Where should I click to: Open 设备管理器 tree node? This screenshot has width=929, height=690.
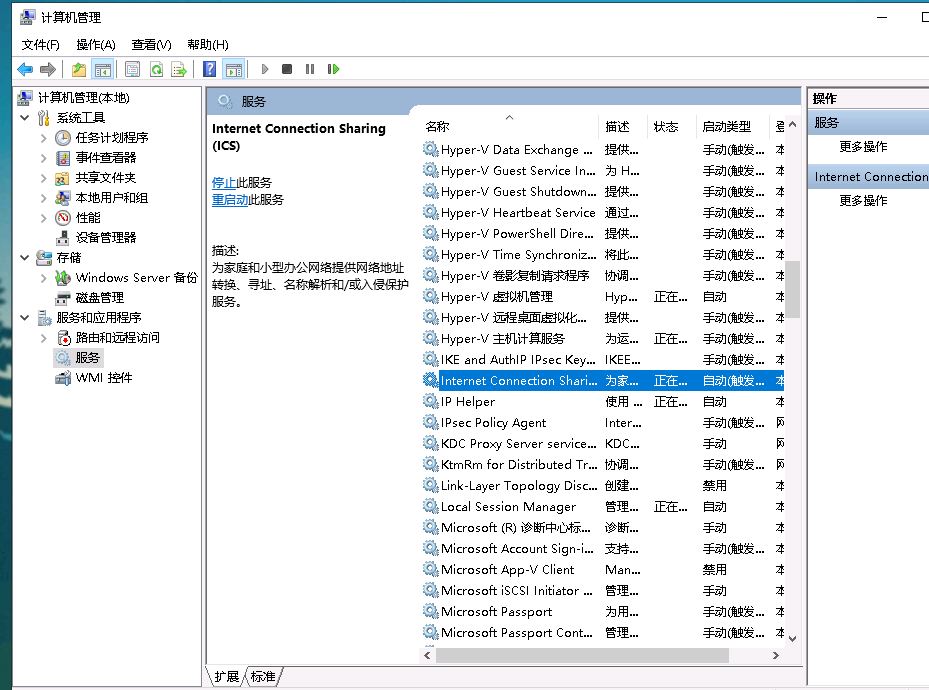(106, 238)
